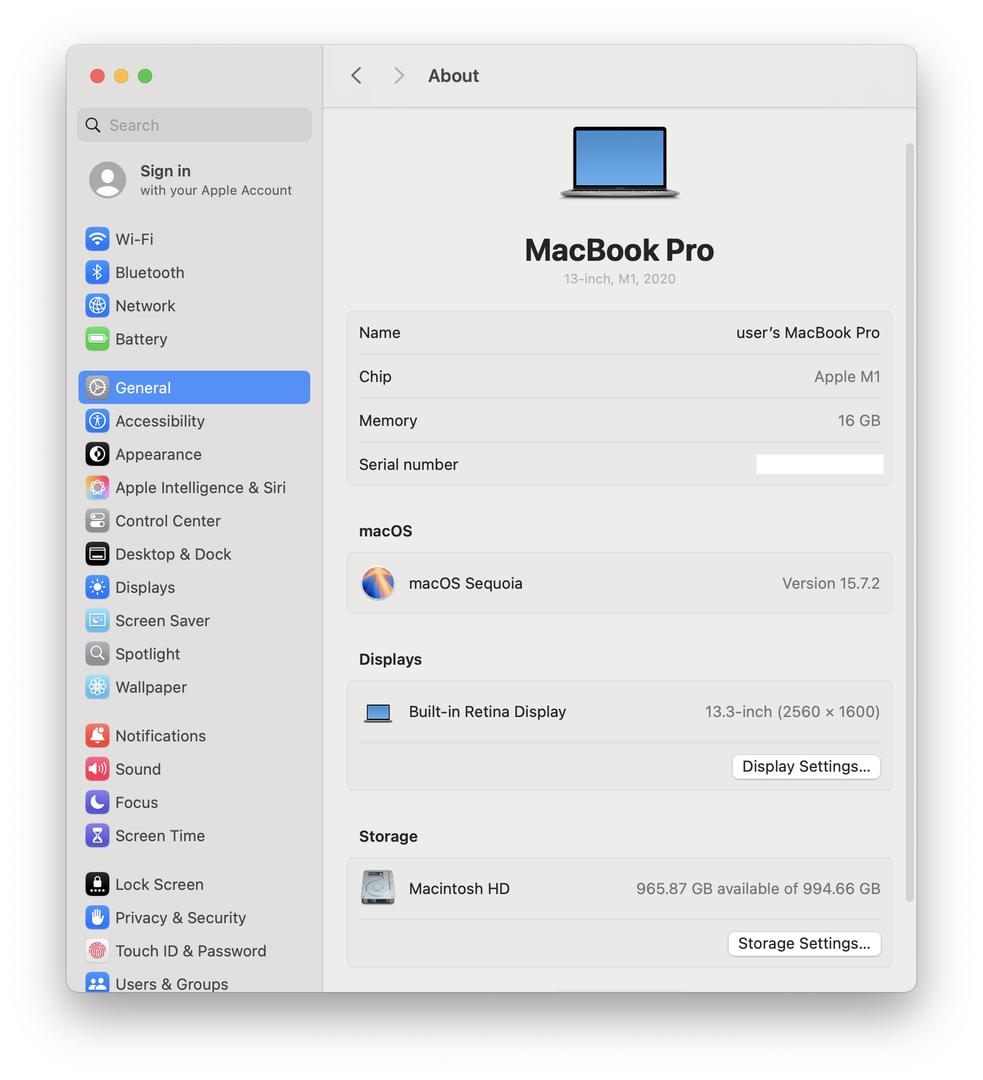Click the Touch ID & Password icon
The height and width of the screenshot is (1080, 983).
click(97, 951)
